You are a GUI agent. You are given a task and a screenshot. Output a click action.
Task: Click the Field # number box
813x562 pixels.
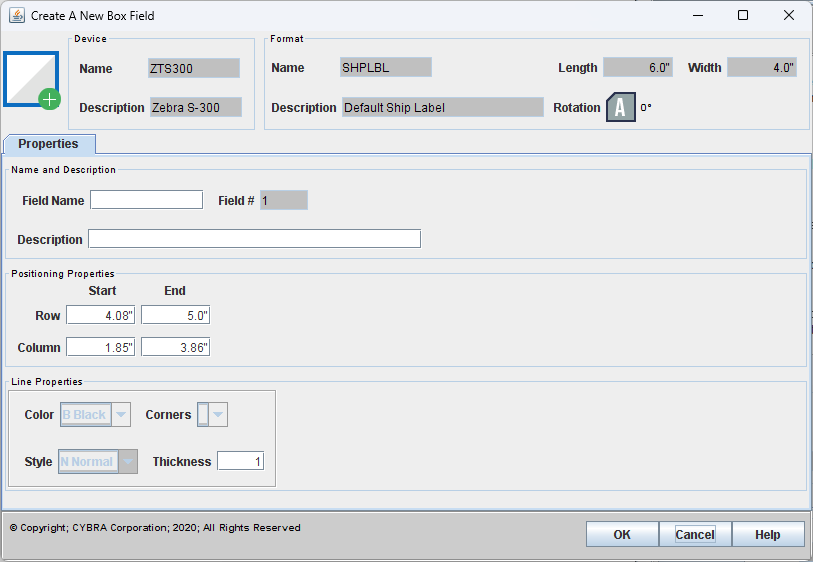click(x=283, y=200)
